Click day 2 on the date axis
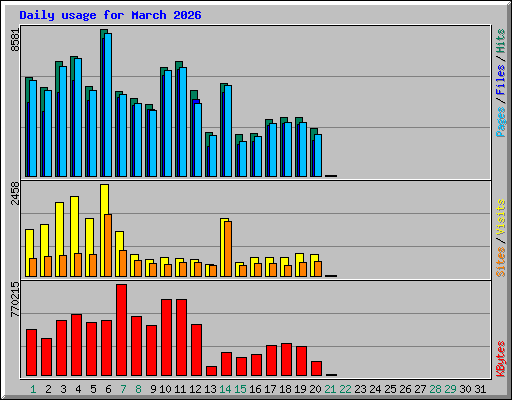This screenshot has width=512, height=400. 48,389
